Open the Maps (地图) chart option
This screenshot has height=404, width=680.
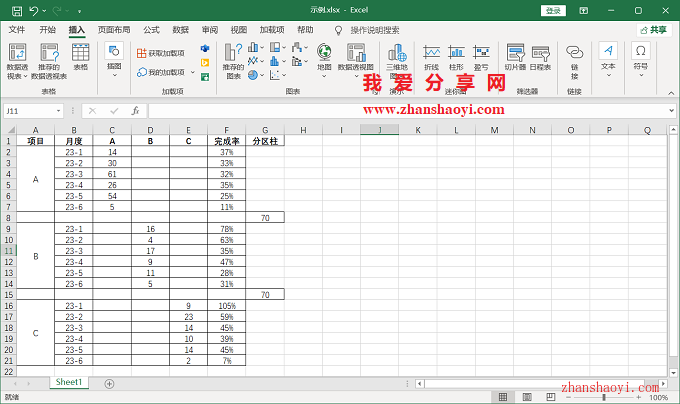coord(324,60)
